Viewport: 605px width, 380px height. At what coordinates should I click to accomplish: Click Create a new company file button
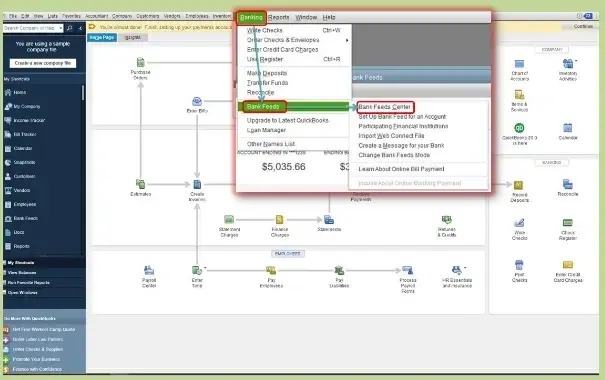42,63
